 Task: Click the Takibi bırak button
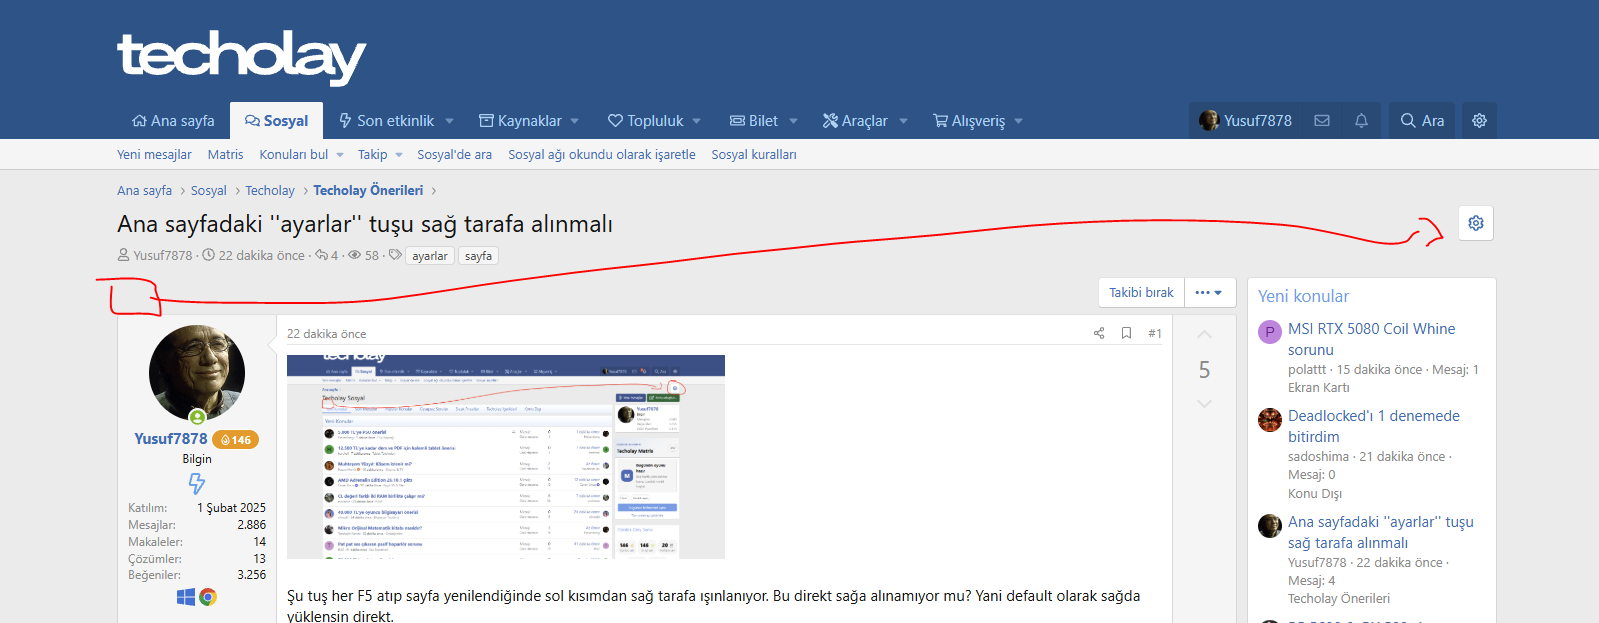coord(1141,293)
